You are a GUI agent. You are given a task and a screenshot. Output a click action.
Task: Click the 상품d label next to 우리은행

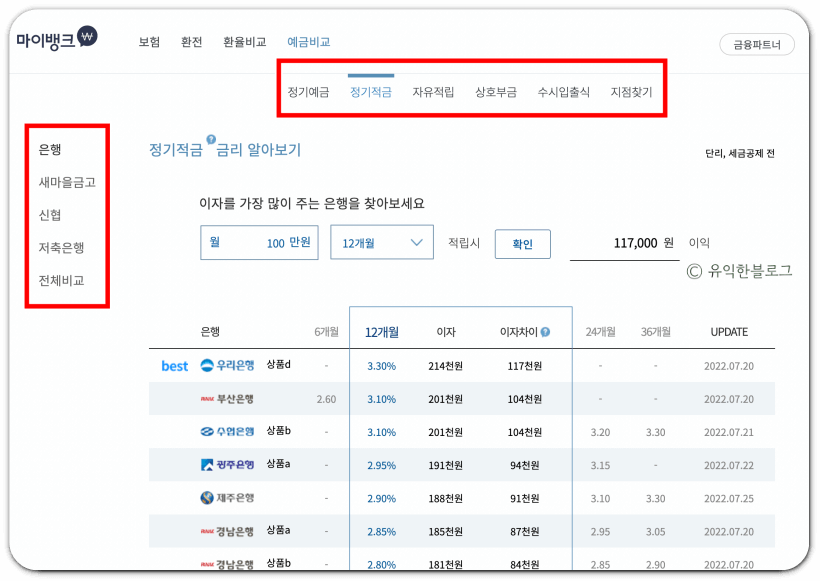click(x=279, y=364)
